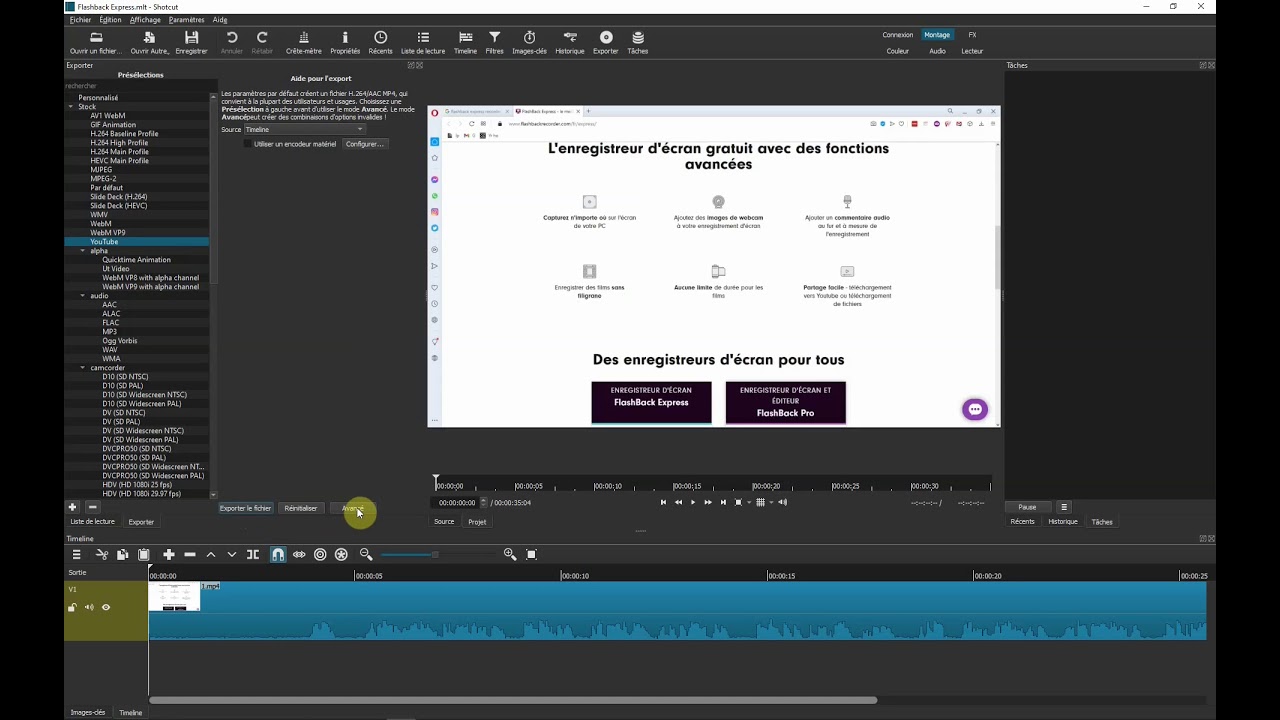
Task: Open player zoom dropdown arrow
Action: pos(748,502)
